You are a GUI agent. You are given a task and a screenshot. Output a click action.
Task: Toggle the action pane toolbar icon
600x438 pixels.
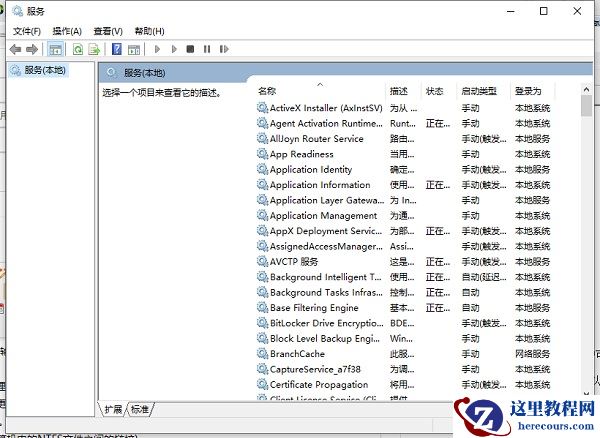point(134,49)
